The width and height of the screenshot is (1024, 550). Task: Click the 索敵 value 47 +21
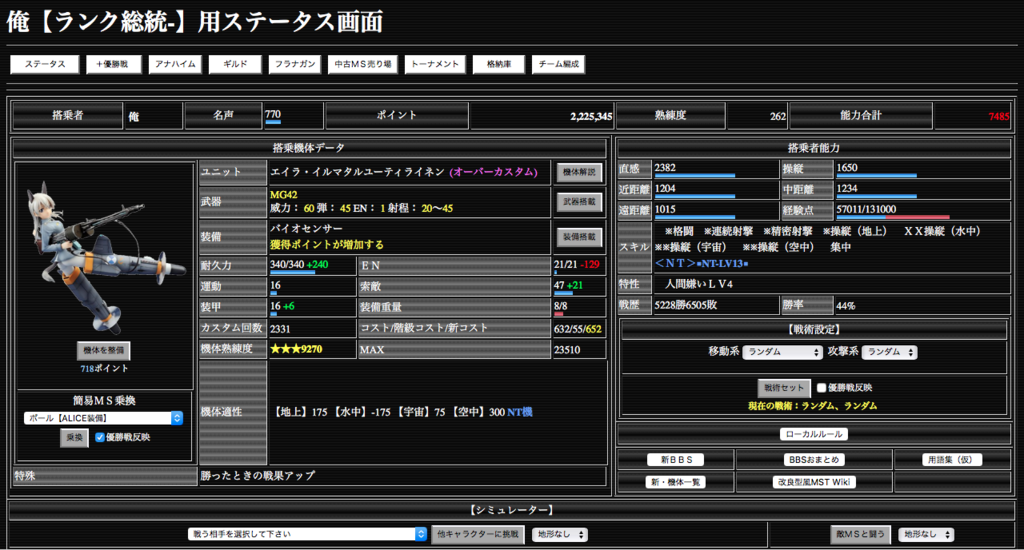569,285
